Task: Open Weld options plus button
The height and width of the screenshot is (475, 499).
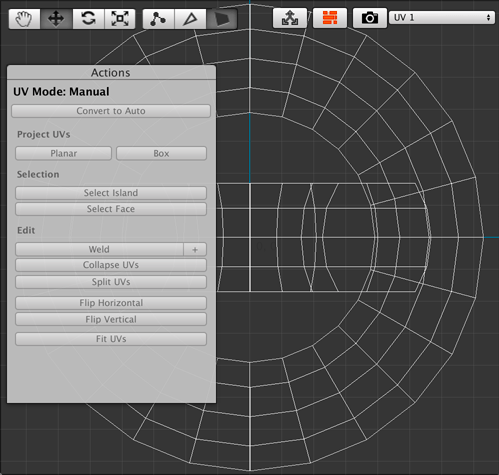Action: coord(195,249)
